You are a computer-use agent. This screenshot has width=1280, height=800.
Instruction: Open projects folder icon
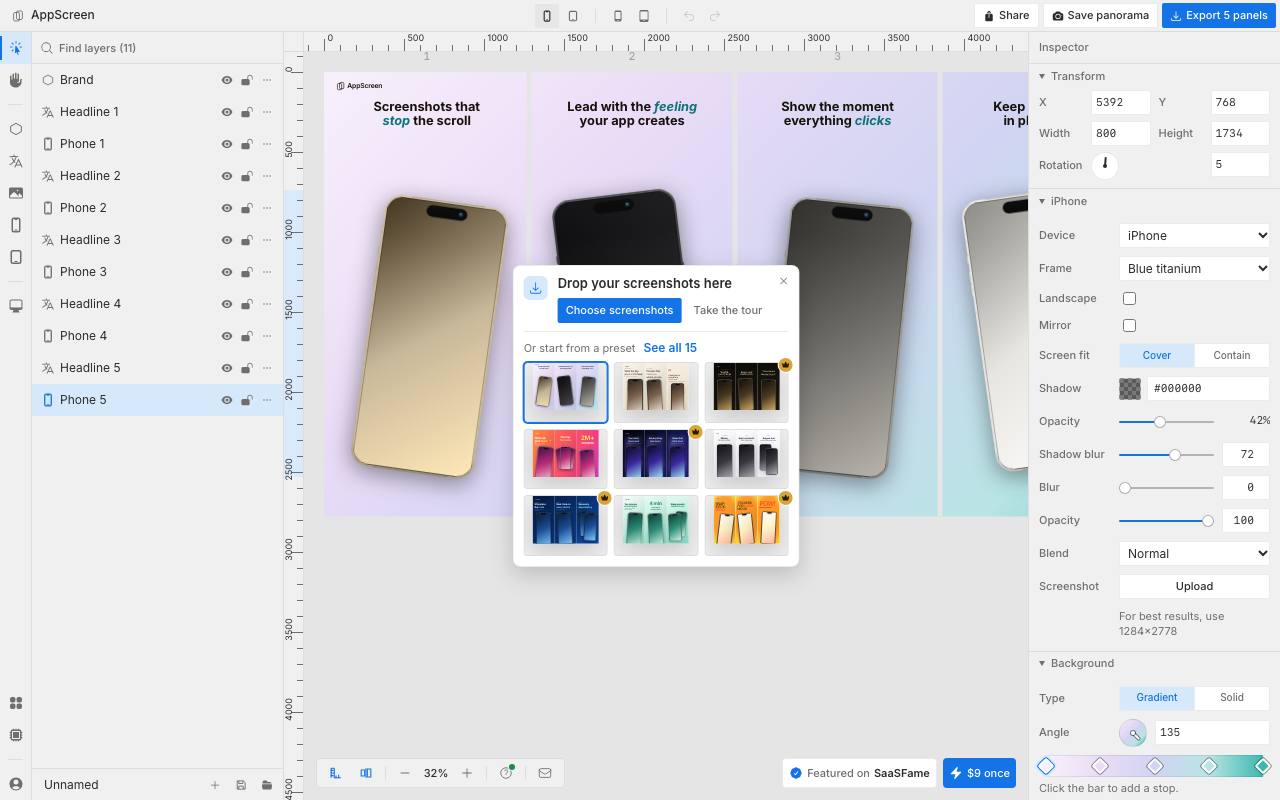click(x=267, y=785)
